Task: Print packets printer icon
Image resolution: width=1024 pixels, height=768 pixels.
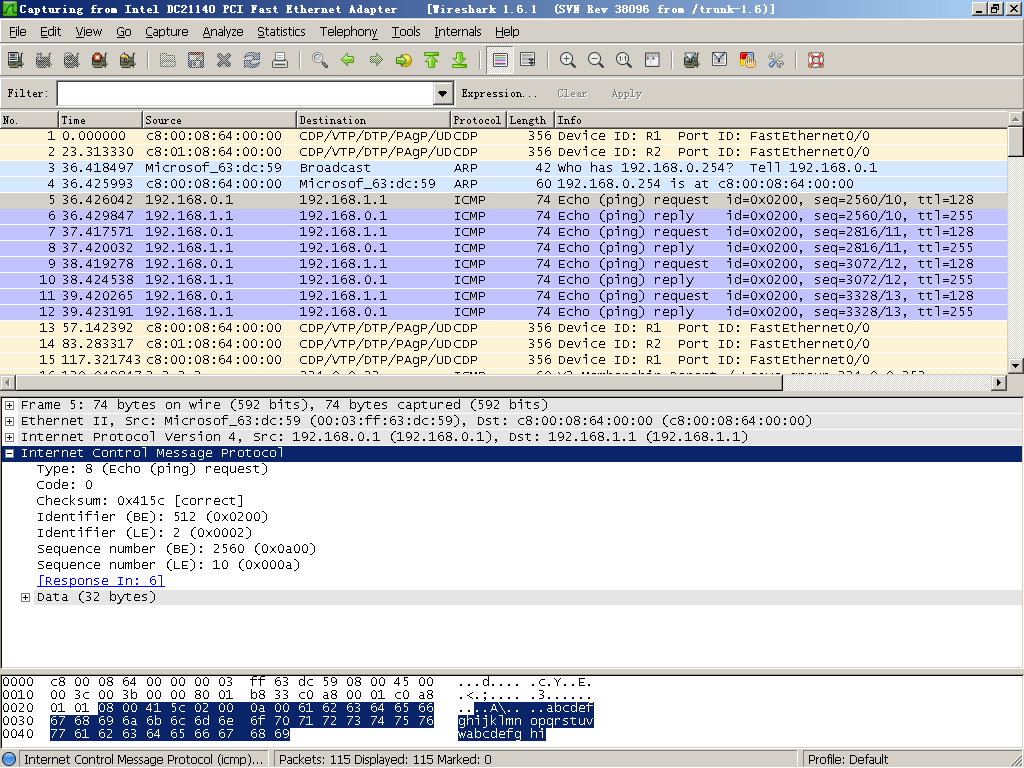Action: pos(280,61)
